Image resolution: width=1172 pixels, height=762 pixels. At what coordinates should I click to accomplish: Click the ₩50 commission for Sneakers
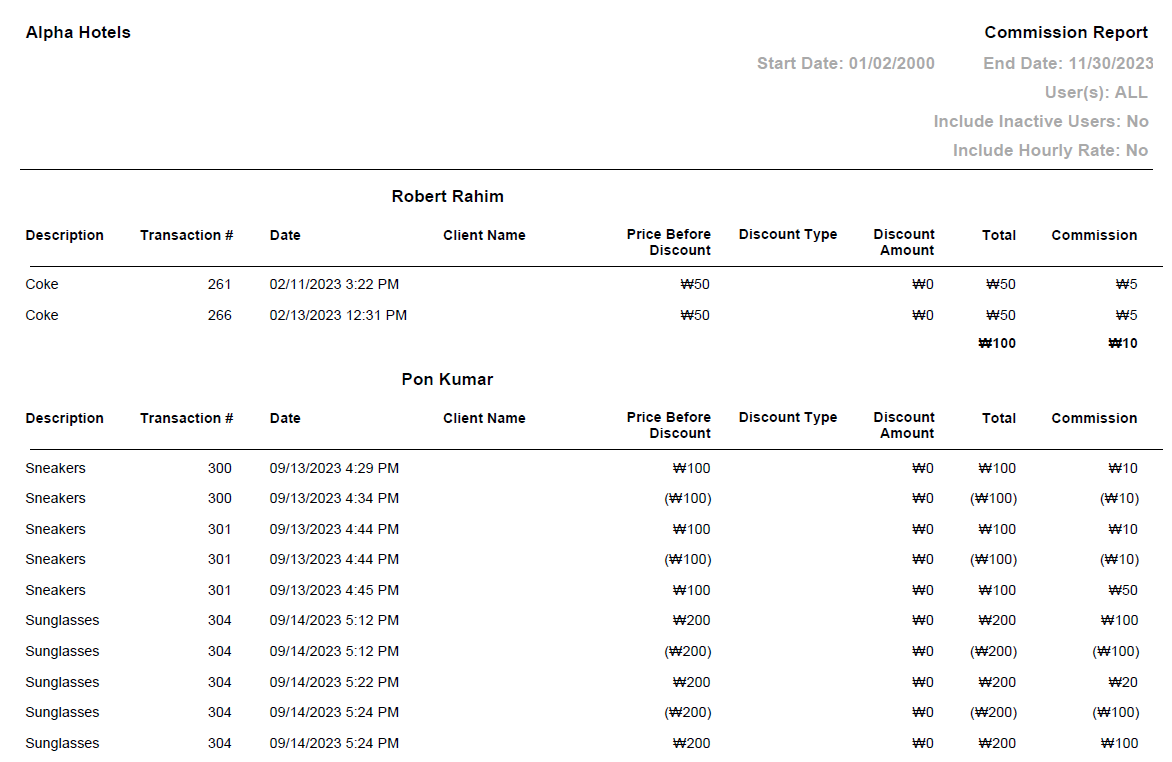pos(1122,590)
